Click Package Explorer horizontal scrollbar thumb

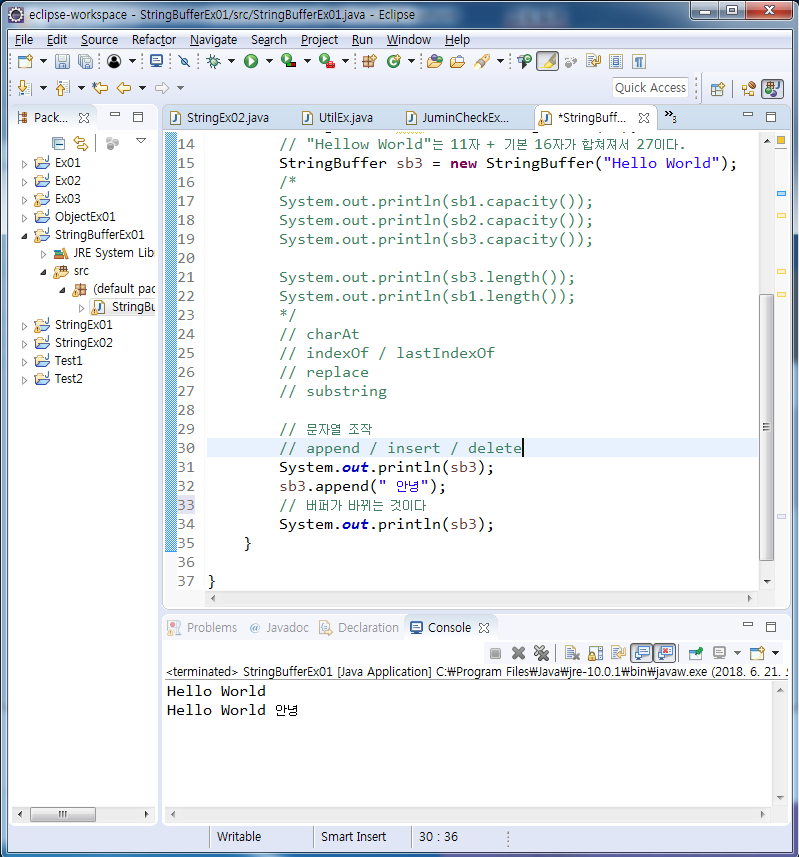pyautogui.click(x=63, y=814)
